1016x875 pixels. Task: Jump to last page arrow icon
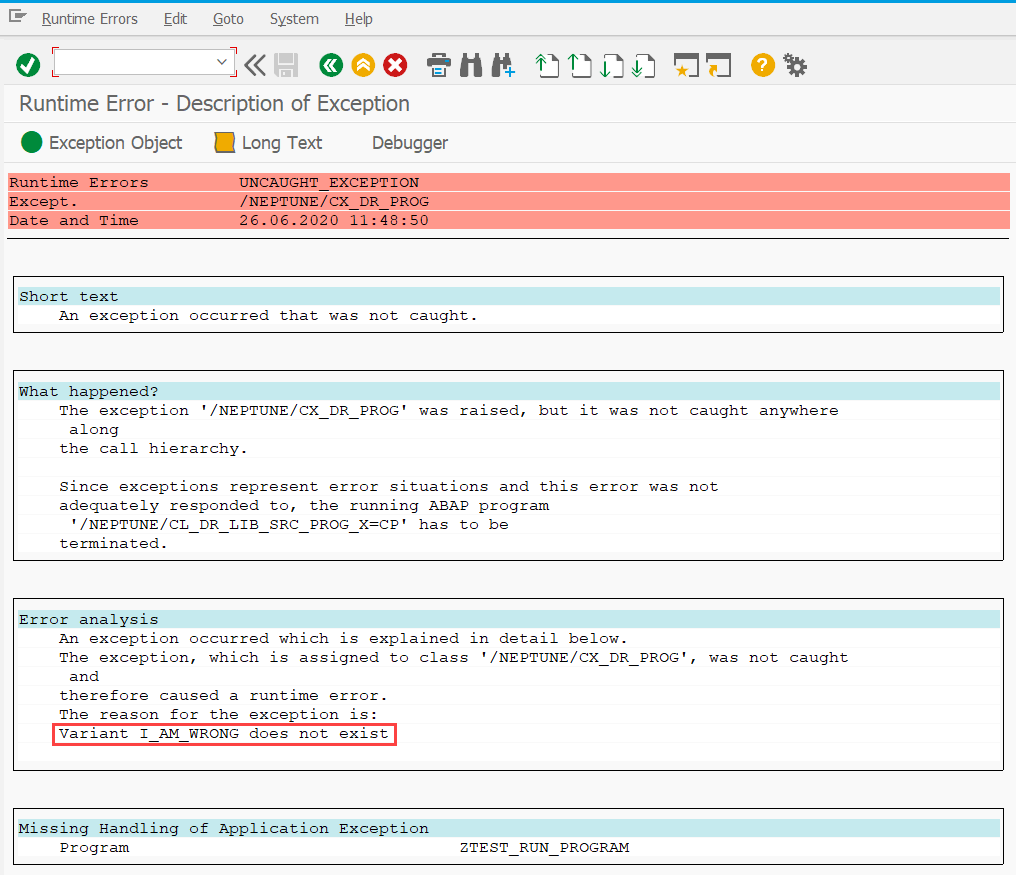coord(644,65)
